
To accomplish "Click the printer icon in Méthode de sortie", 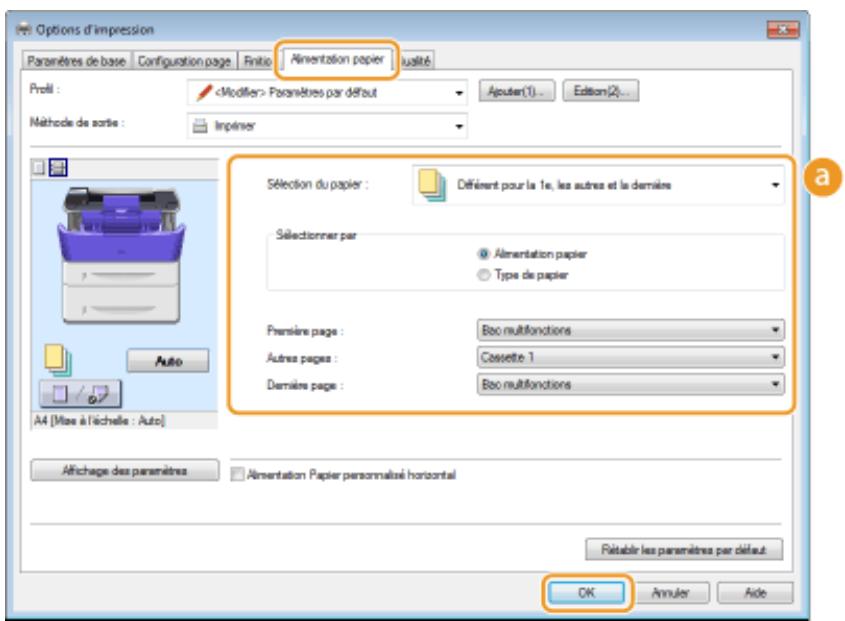I will (x=200, y=126).
